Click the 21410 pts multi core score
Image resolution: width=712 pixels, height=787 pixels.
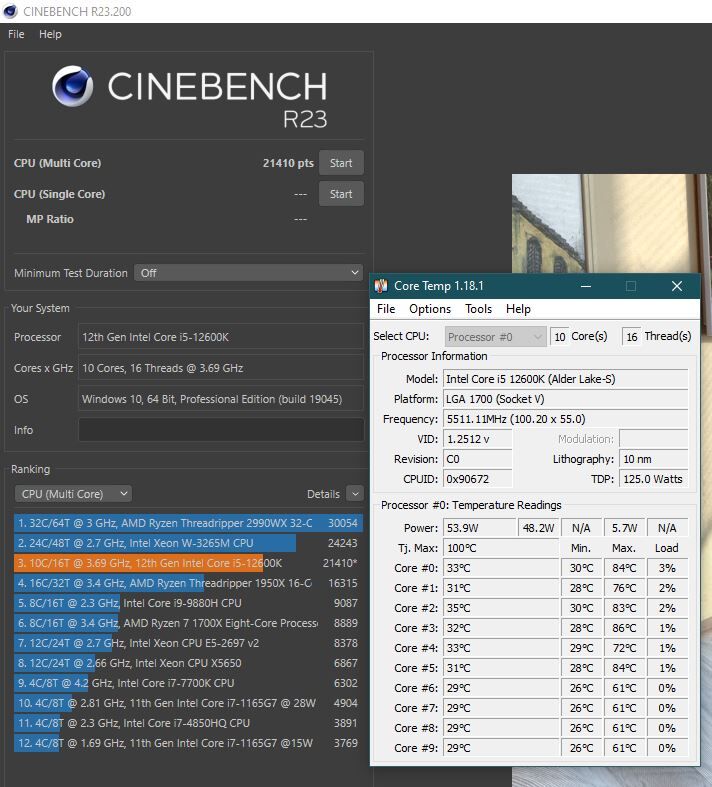[288, 163]
